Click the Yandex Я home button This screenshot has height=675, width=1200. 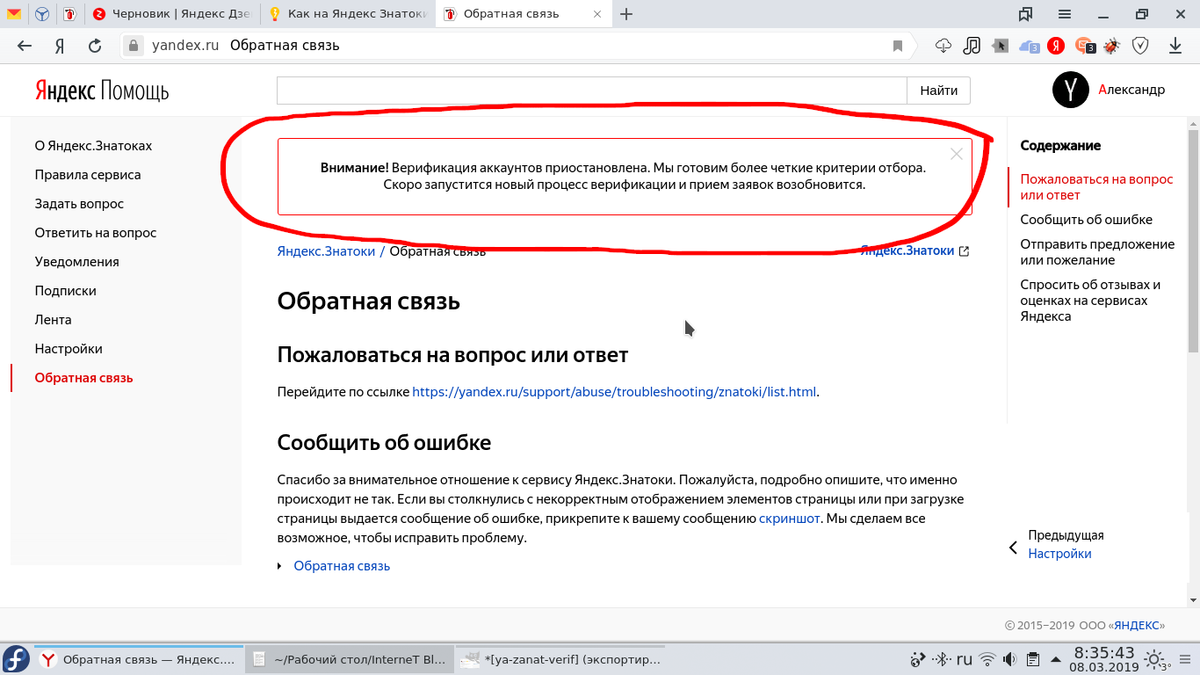pos(60,46)
